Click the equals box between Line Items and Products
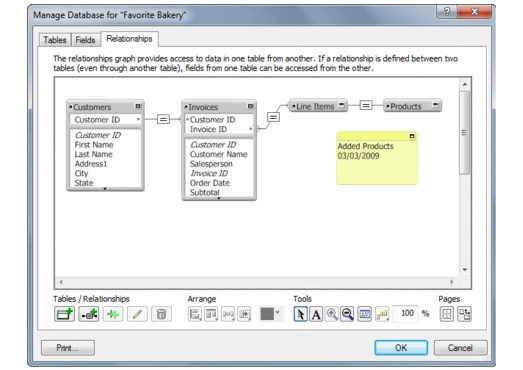The height and width of the screenshot is (370, 523). click(366, 105)
